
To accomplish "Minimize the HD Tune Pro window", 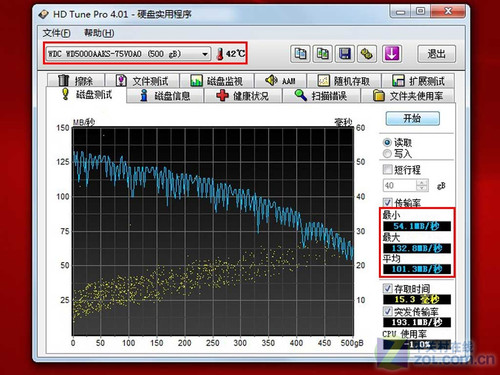I will (400, 12).
